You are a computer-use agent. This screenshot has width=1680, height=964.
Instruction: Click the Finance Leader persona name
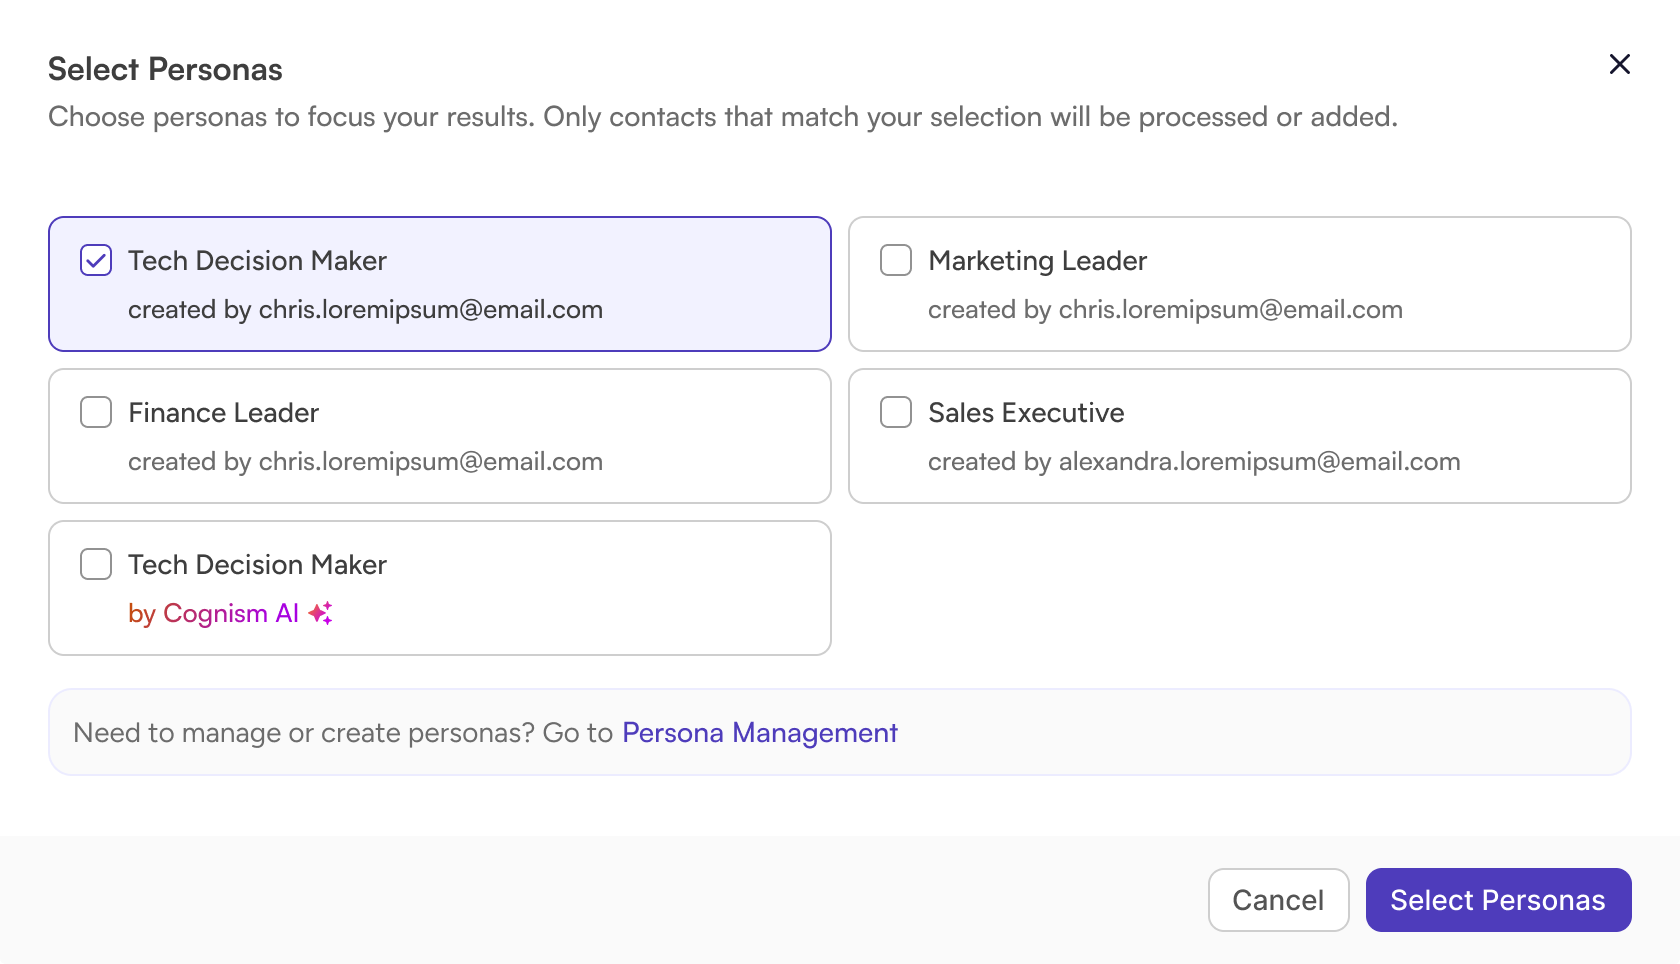(223, 413)
